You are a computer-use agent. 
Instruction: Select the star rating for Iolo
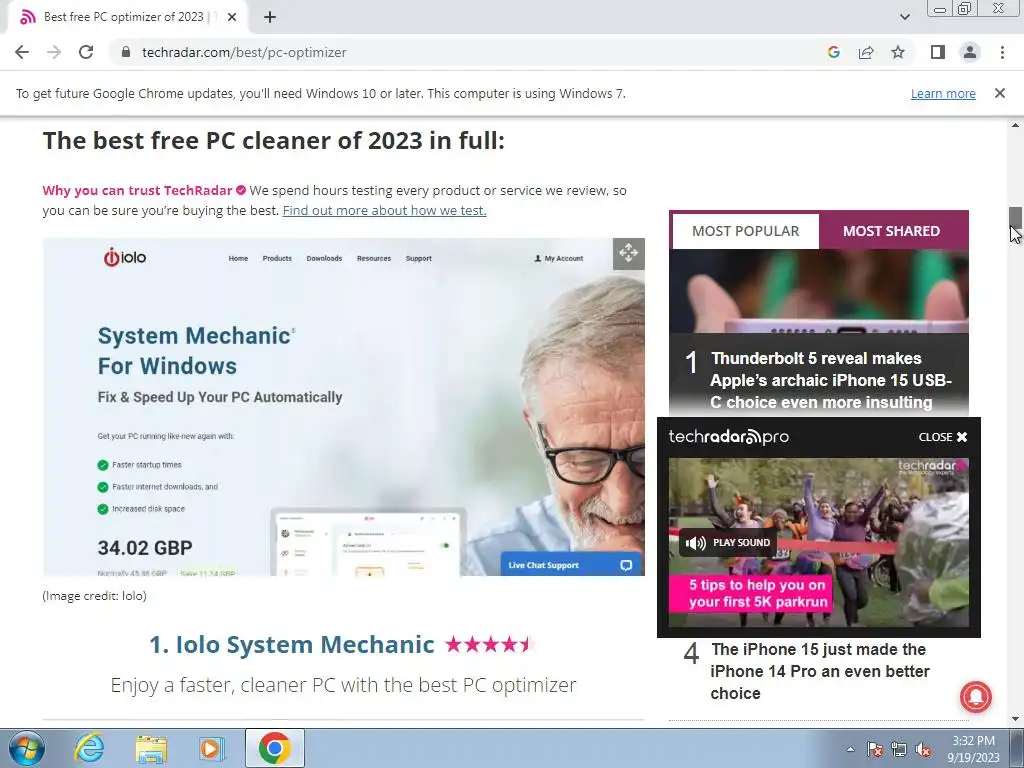(x=490, y=645)
